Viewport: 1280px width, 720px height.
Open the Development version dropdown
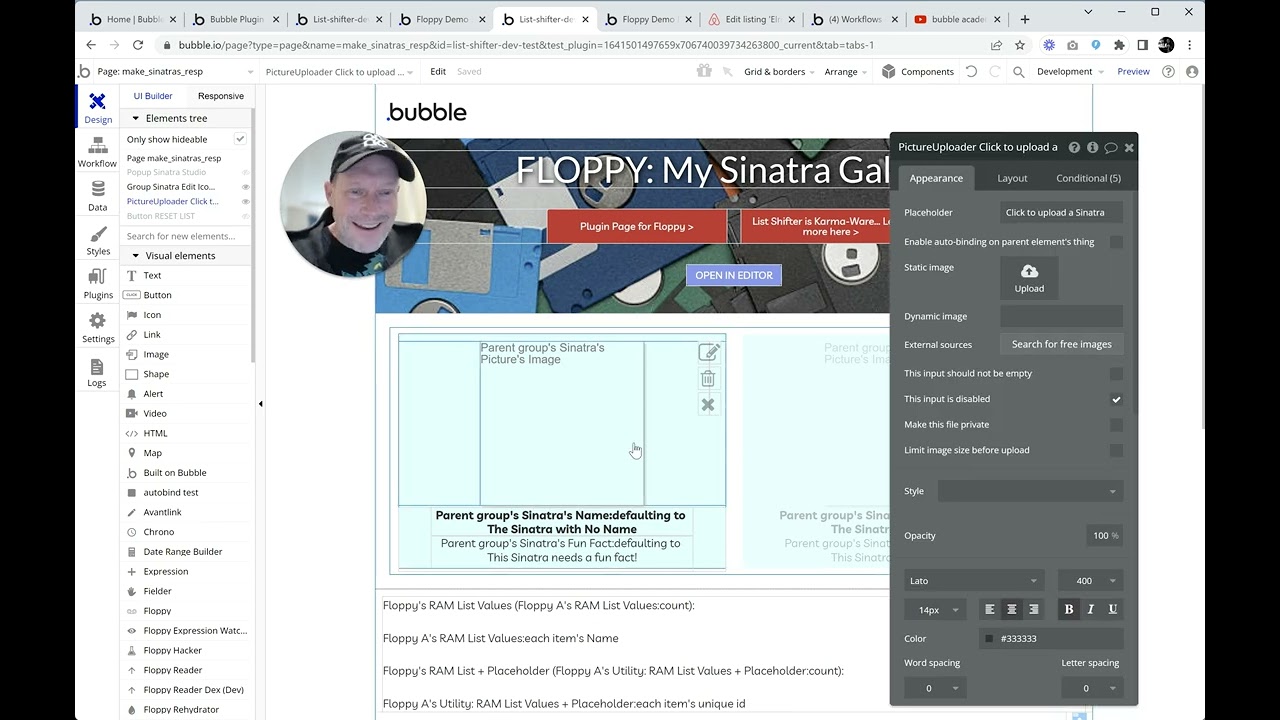pos(1070,72)
